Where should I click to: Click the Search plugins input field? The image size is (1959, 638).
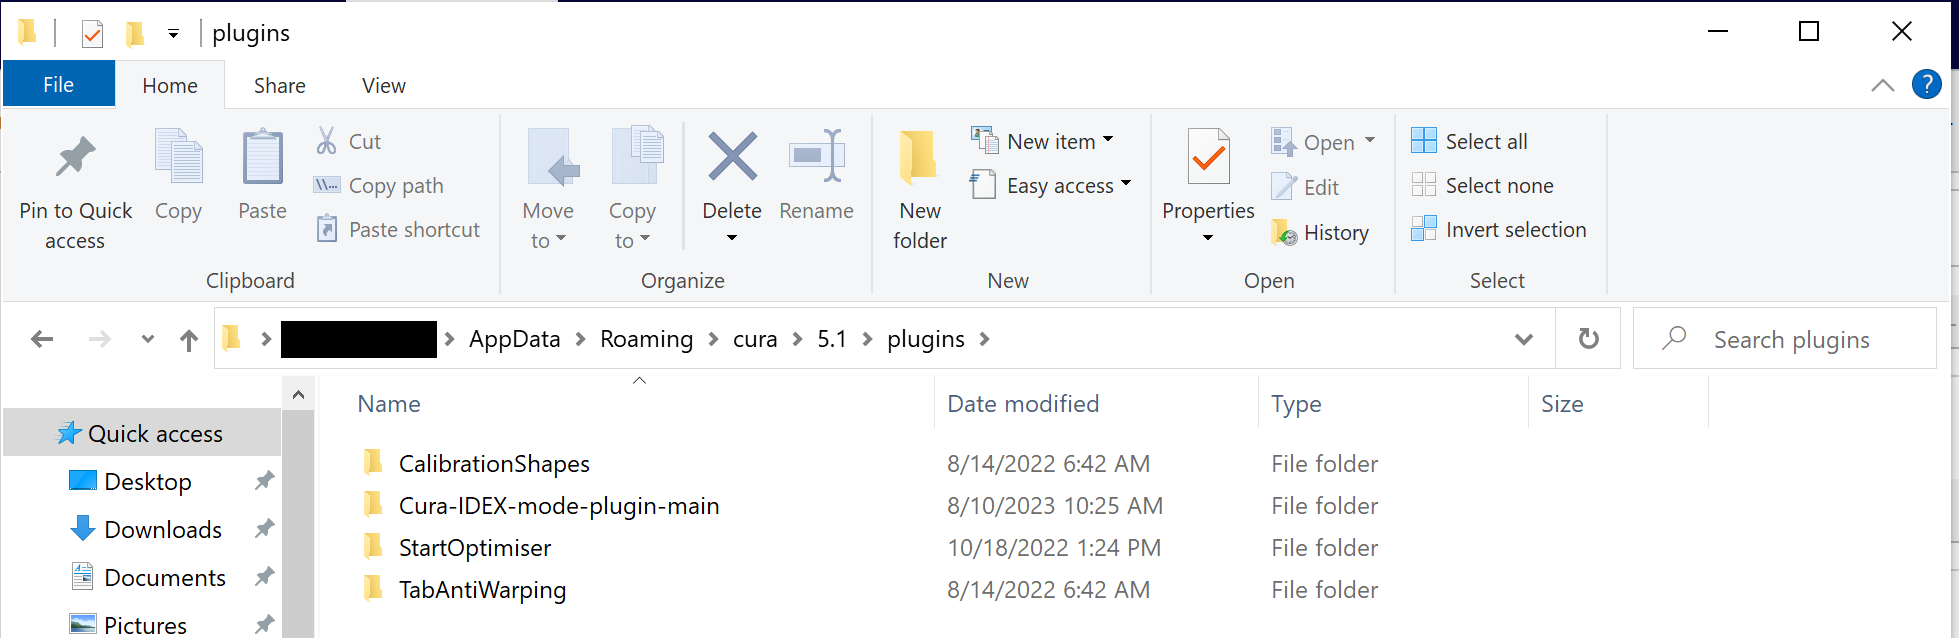tap(1785, 339)
